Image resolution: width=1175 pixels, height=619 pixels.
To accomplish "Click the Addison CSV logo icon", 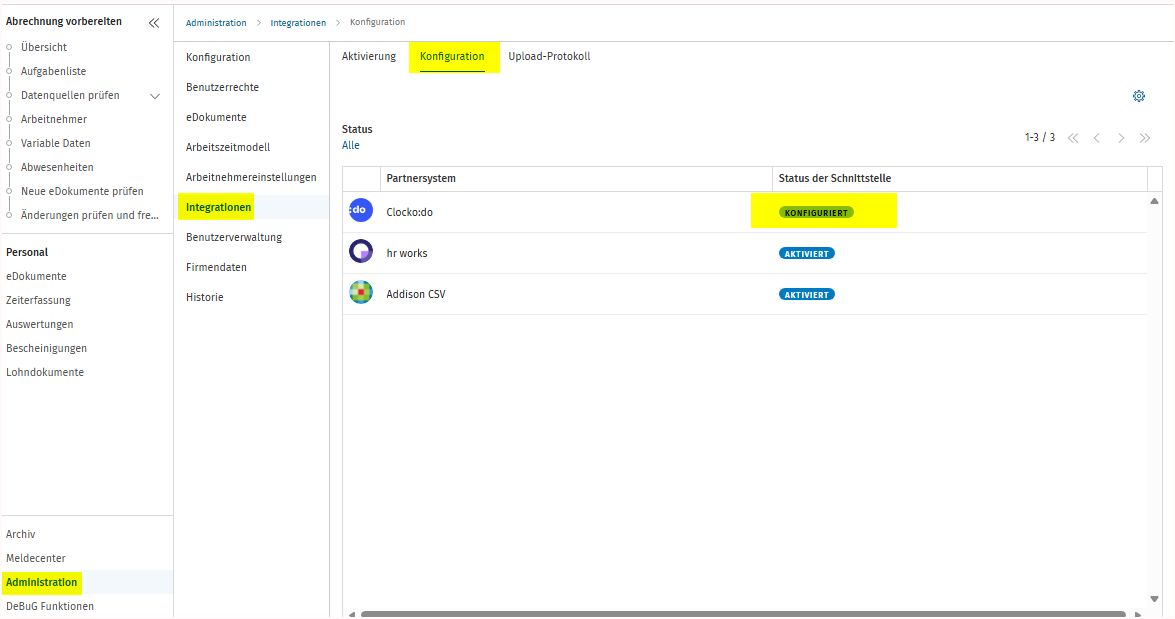I will pyautogui.click(x=361, y=292).
